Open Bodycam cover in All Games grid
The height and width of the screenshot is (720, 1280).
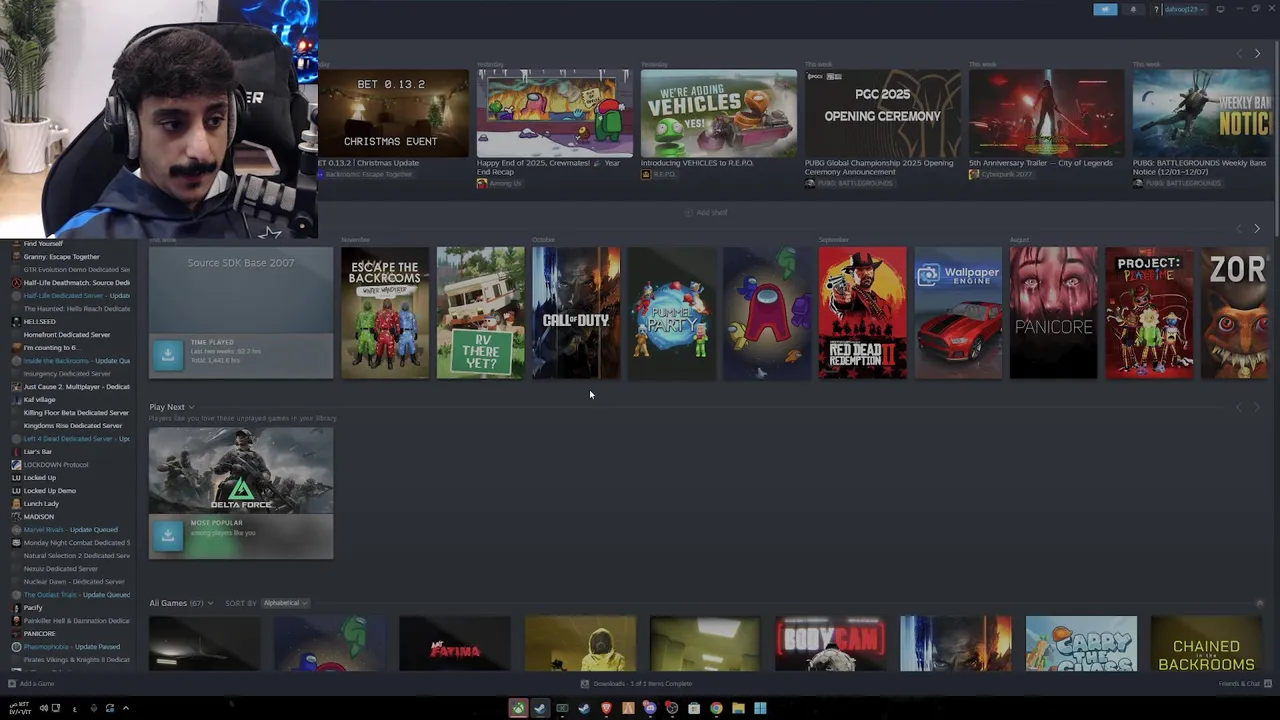coord(830,643)
